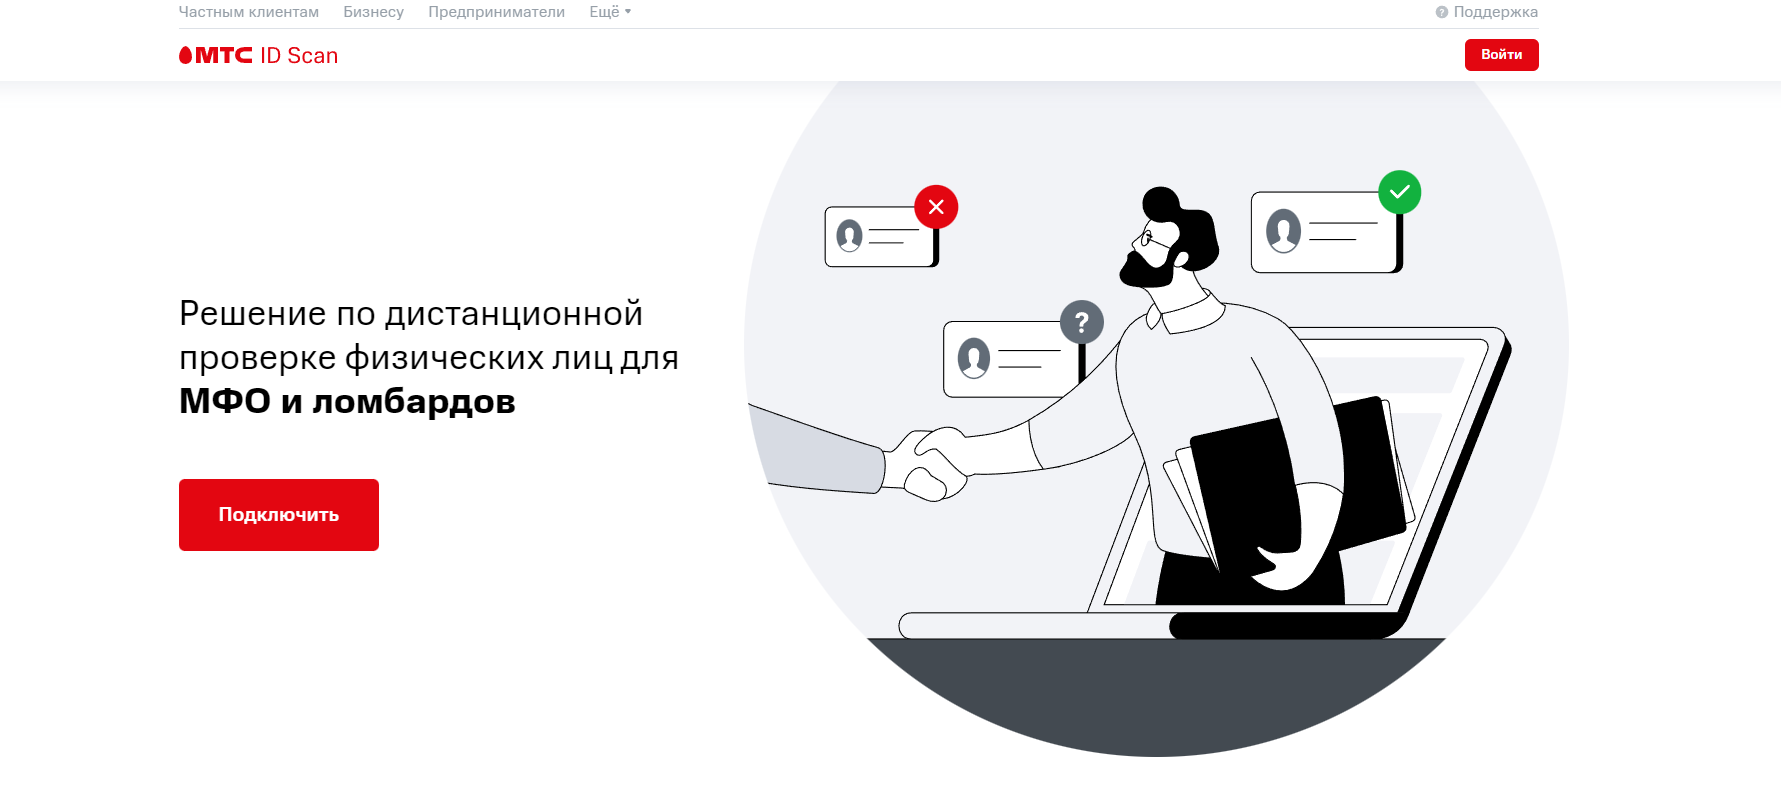The image size is (1782, 810).
Task: Click the question mark icon beside Поддержка
Action: coord(1442,12)
